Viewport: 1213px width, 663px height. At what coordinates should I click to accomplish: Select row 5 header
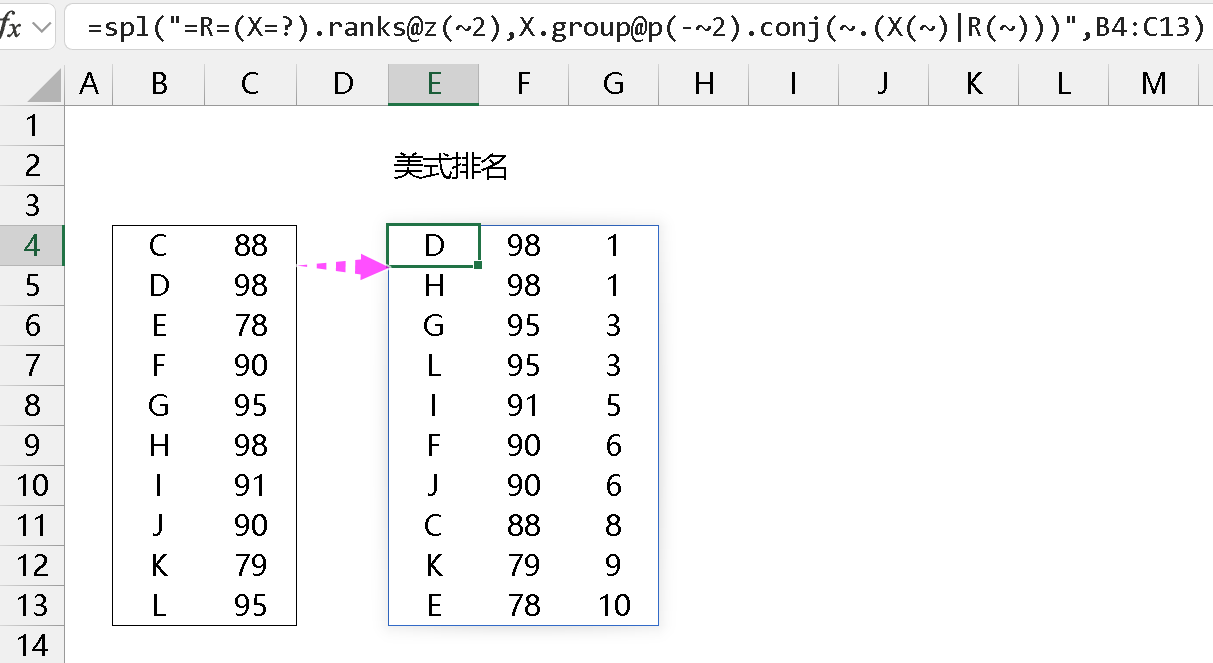(x=32, y=286)
